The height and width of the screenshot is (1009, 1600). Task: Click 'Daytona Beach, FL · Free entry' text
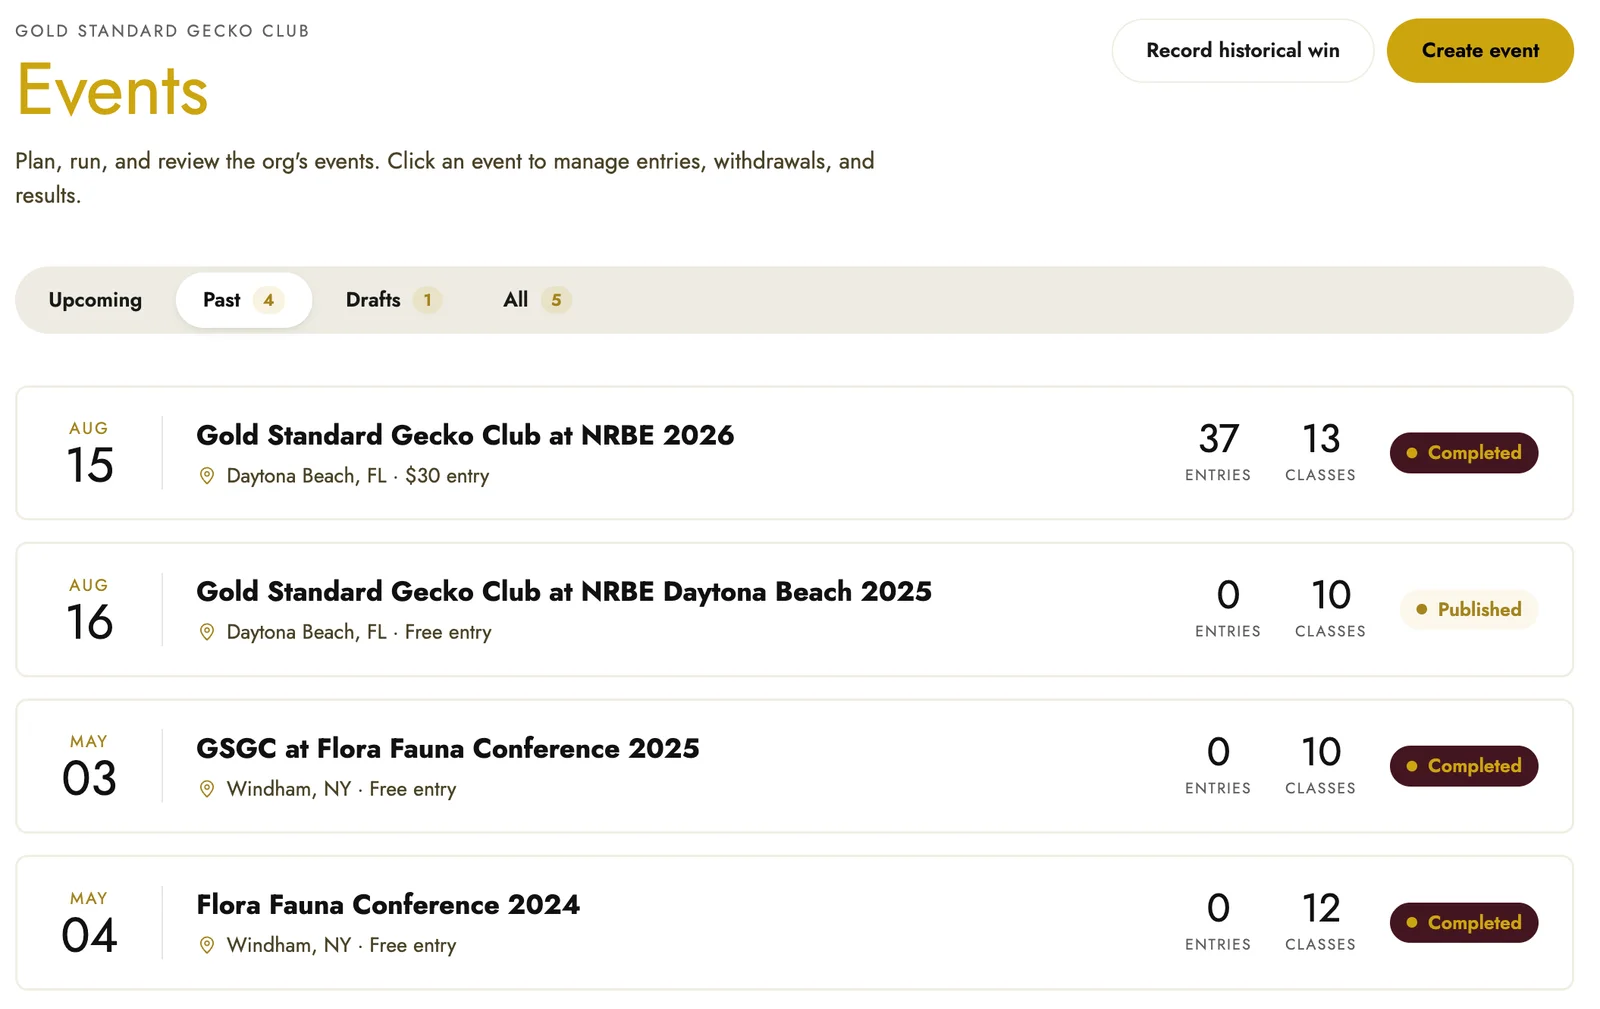click(359, 632)
